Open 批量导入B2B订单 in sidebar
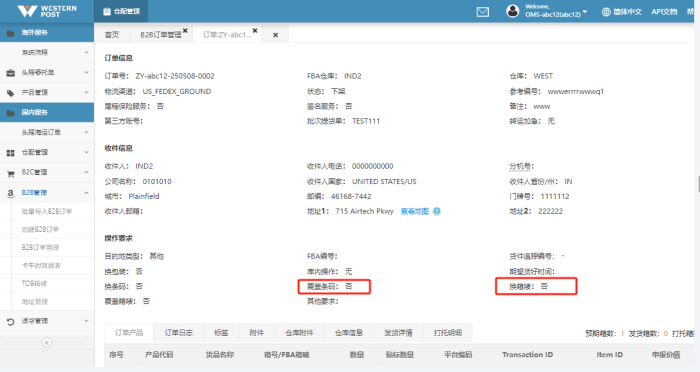Image resolution: width=700 pixels, height=372 pixels. (x=47, y=212)
